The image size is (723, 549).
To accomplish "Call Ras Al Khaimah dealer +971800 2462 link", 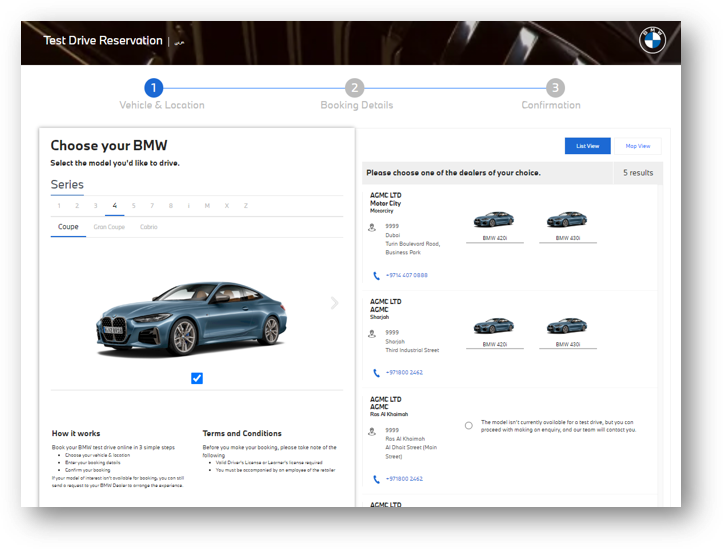I will (404, 479).
